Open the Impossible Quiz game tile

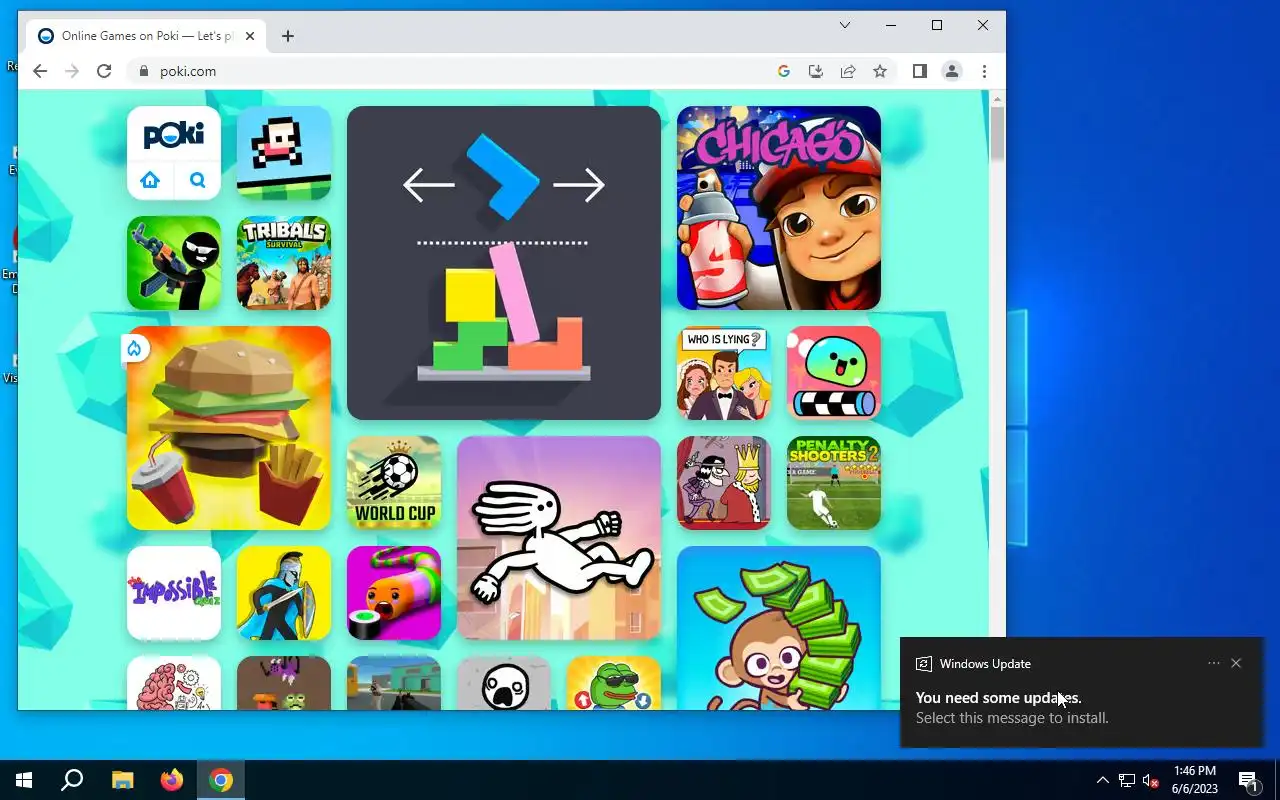click(x=174, y=593)
